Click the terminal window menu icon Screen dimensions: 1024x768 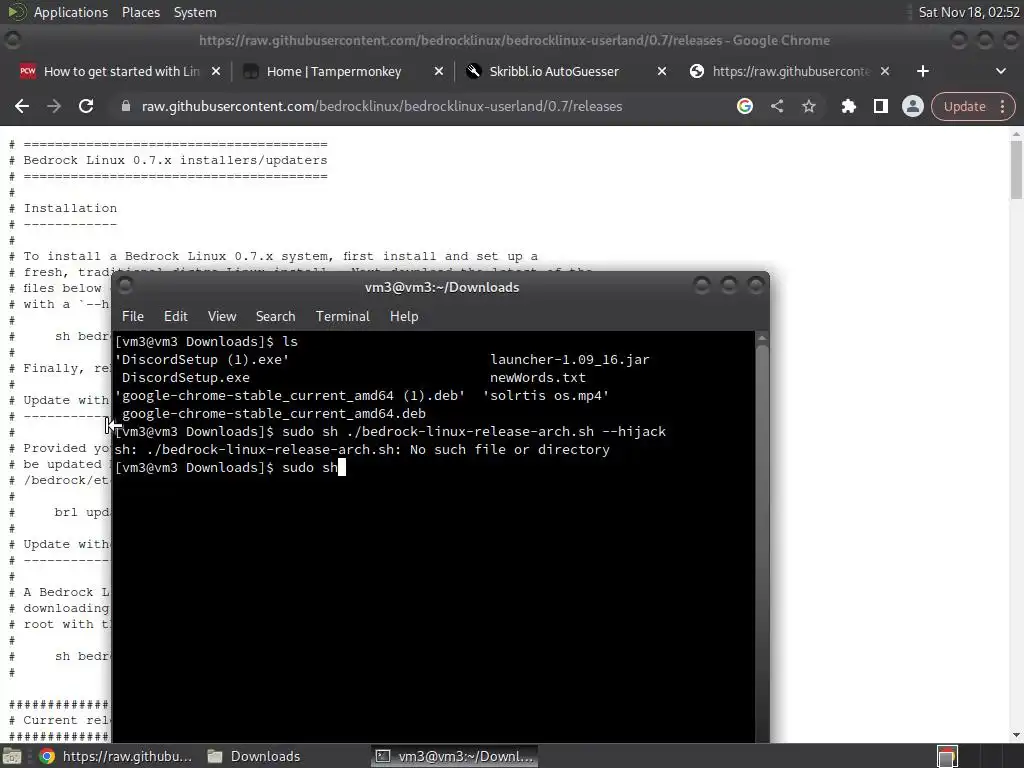click(x=125, y=285)
